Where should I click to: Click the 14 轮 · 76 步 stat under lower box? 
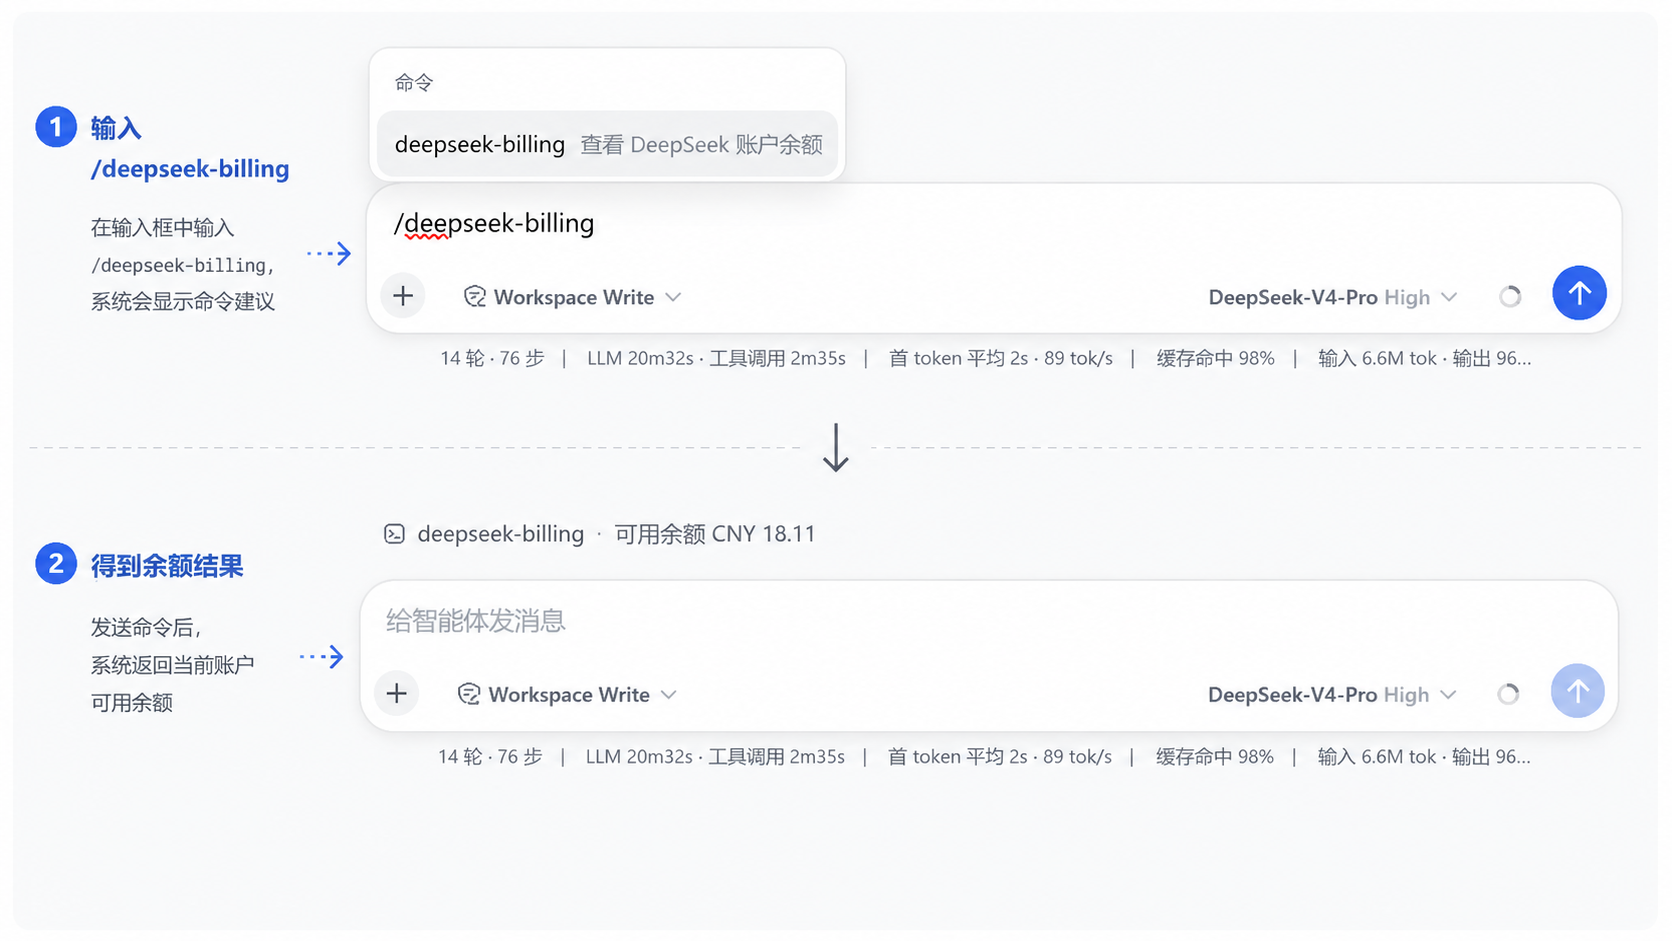point(490,757)
